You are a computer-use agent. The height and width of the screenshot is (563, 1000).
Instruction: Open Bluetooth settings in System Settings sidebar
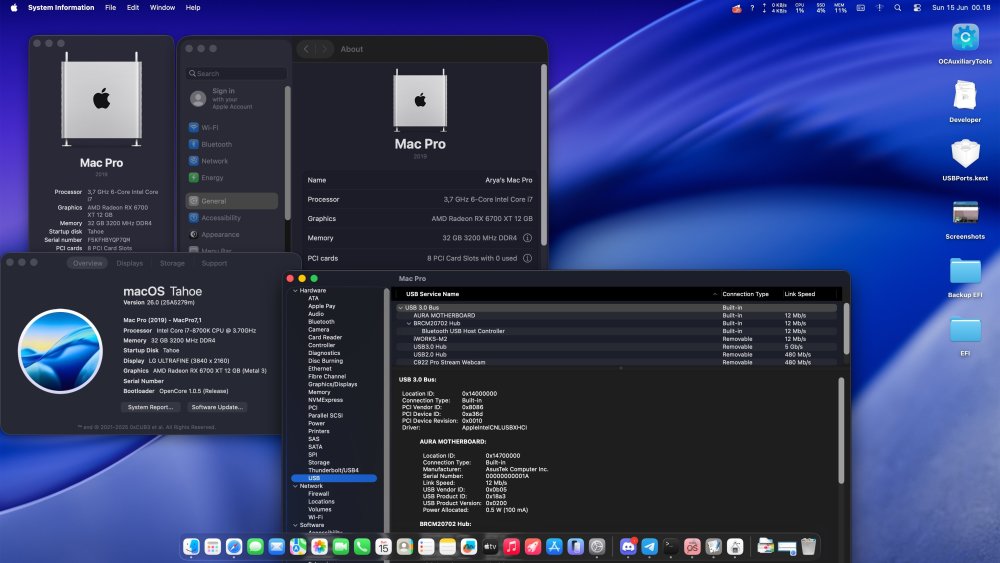point(232,144)
